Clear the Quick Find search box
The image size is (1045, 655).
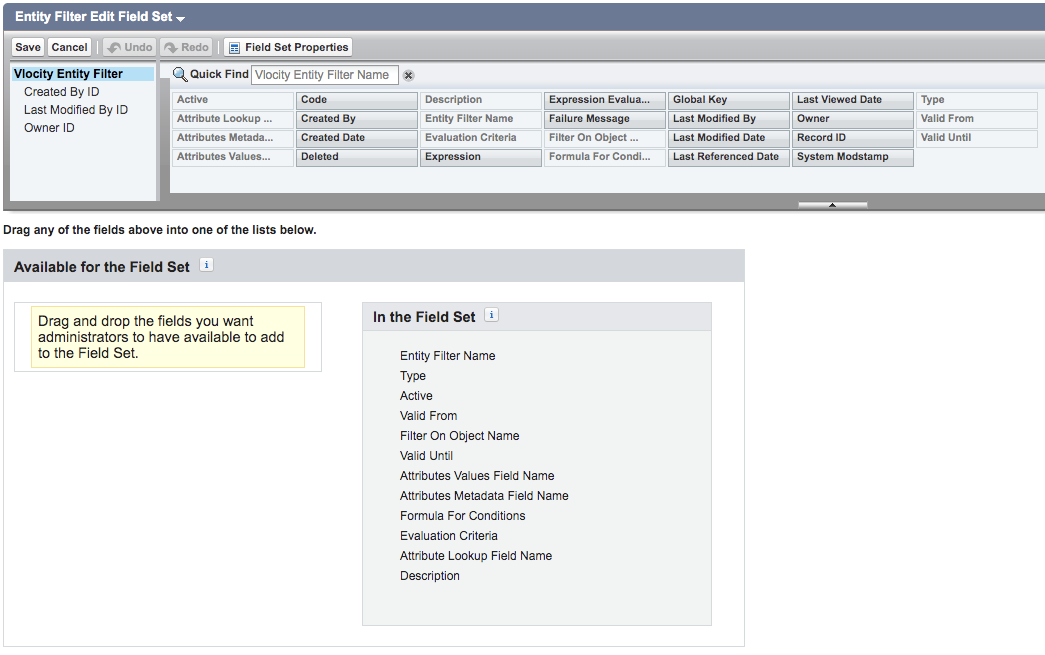pyautogui.click(x=409, y=75)
